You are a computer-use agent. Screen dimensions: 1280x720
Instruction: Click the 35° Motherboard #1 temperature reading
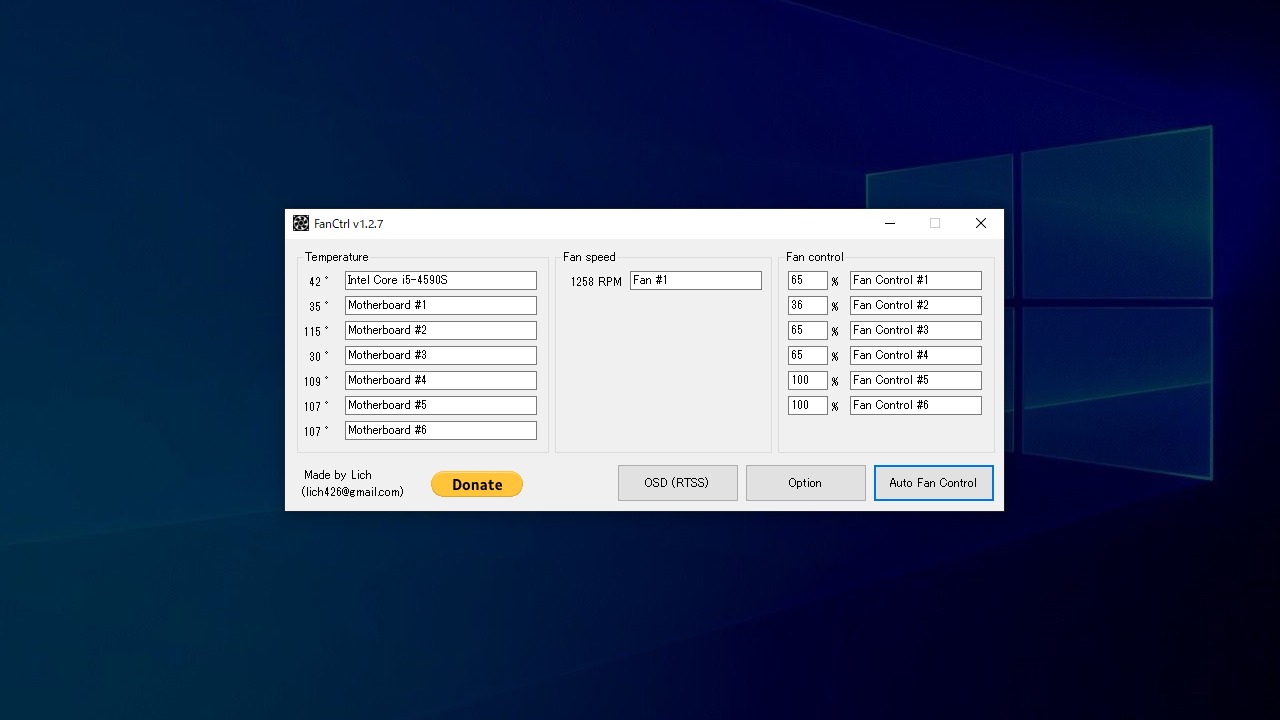coord(318,307)
